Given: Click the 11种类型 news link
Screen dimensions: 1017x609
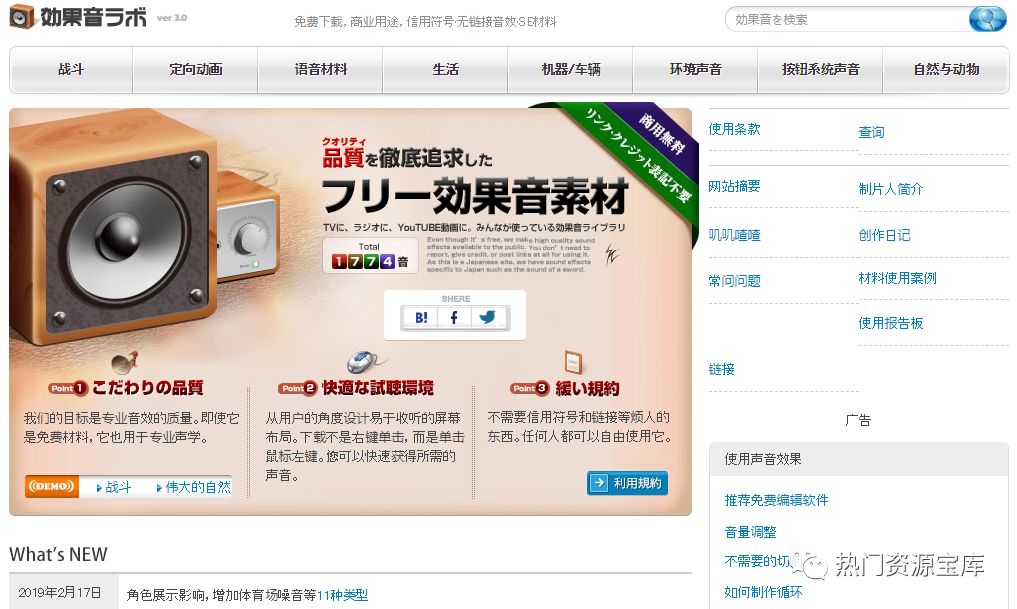Looking at the screenshot, I should click(342, 595).
